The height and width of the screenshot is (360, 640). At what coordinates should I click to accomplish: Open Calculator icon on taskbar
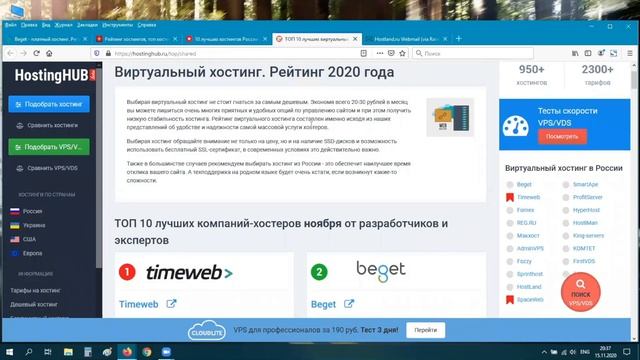click(x=88, y=352)
